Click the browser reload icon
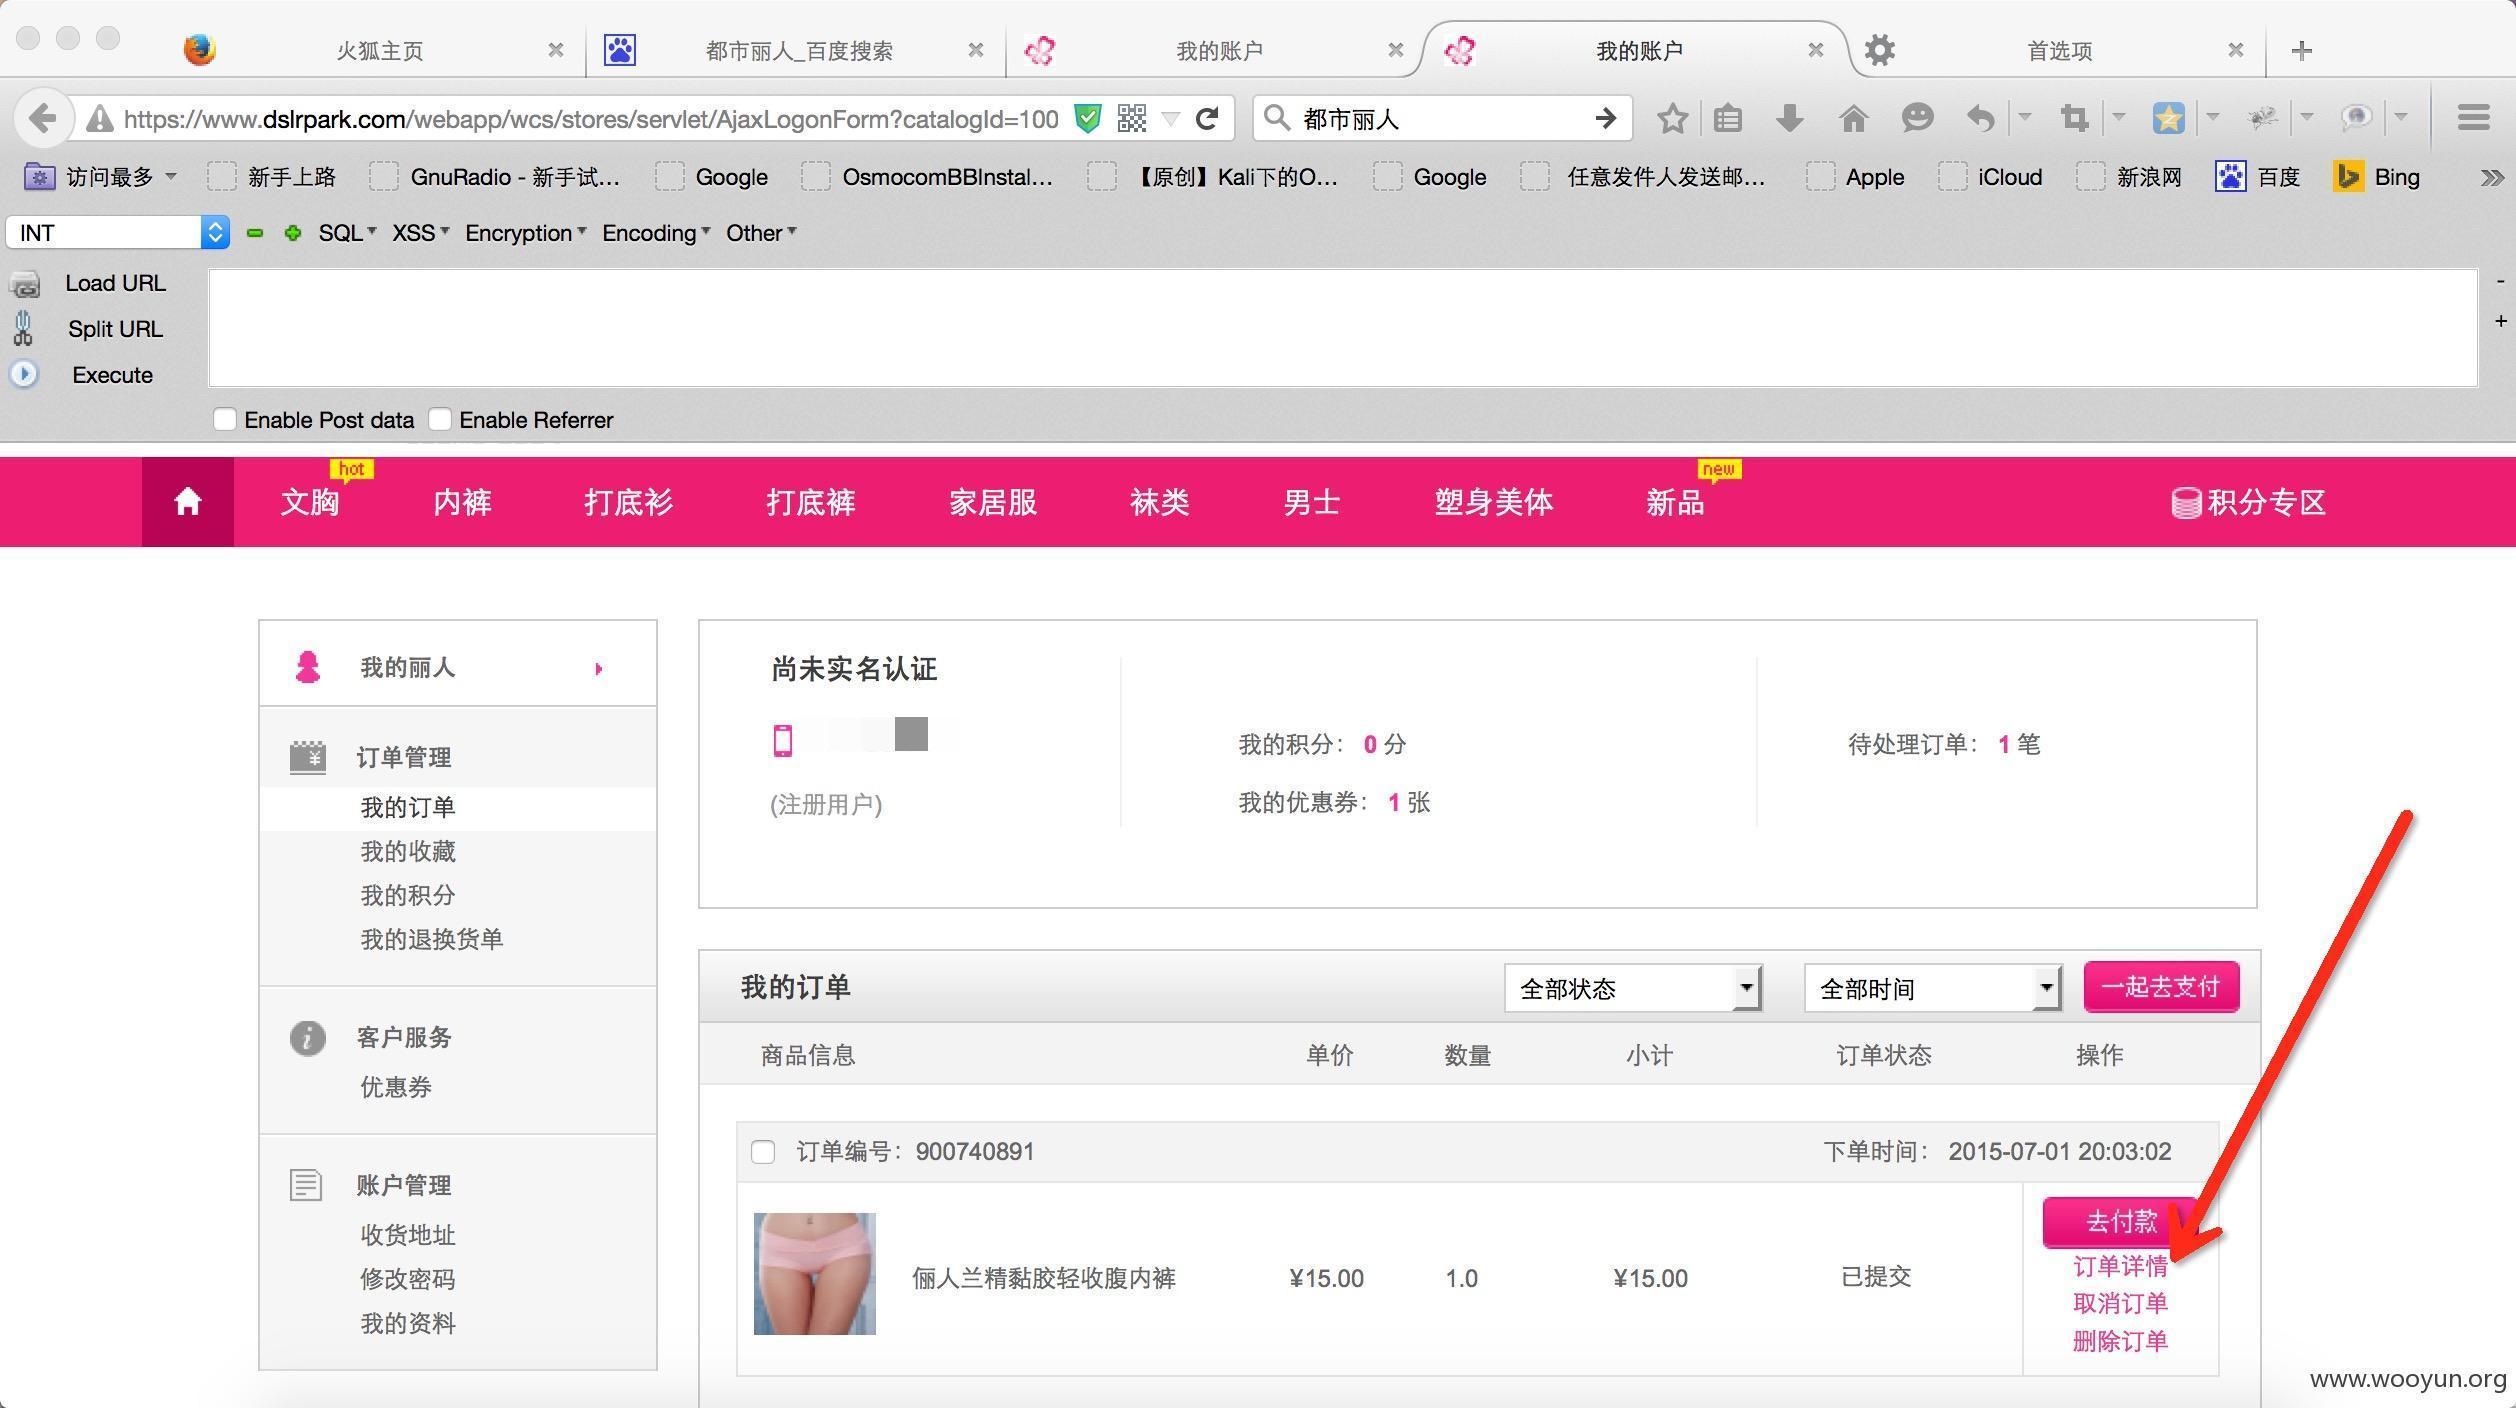The image size is (2516, 1408). pyautogui.click(x=1207, y=119)
